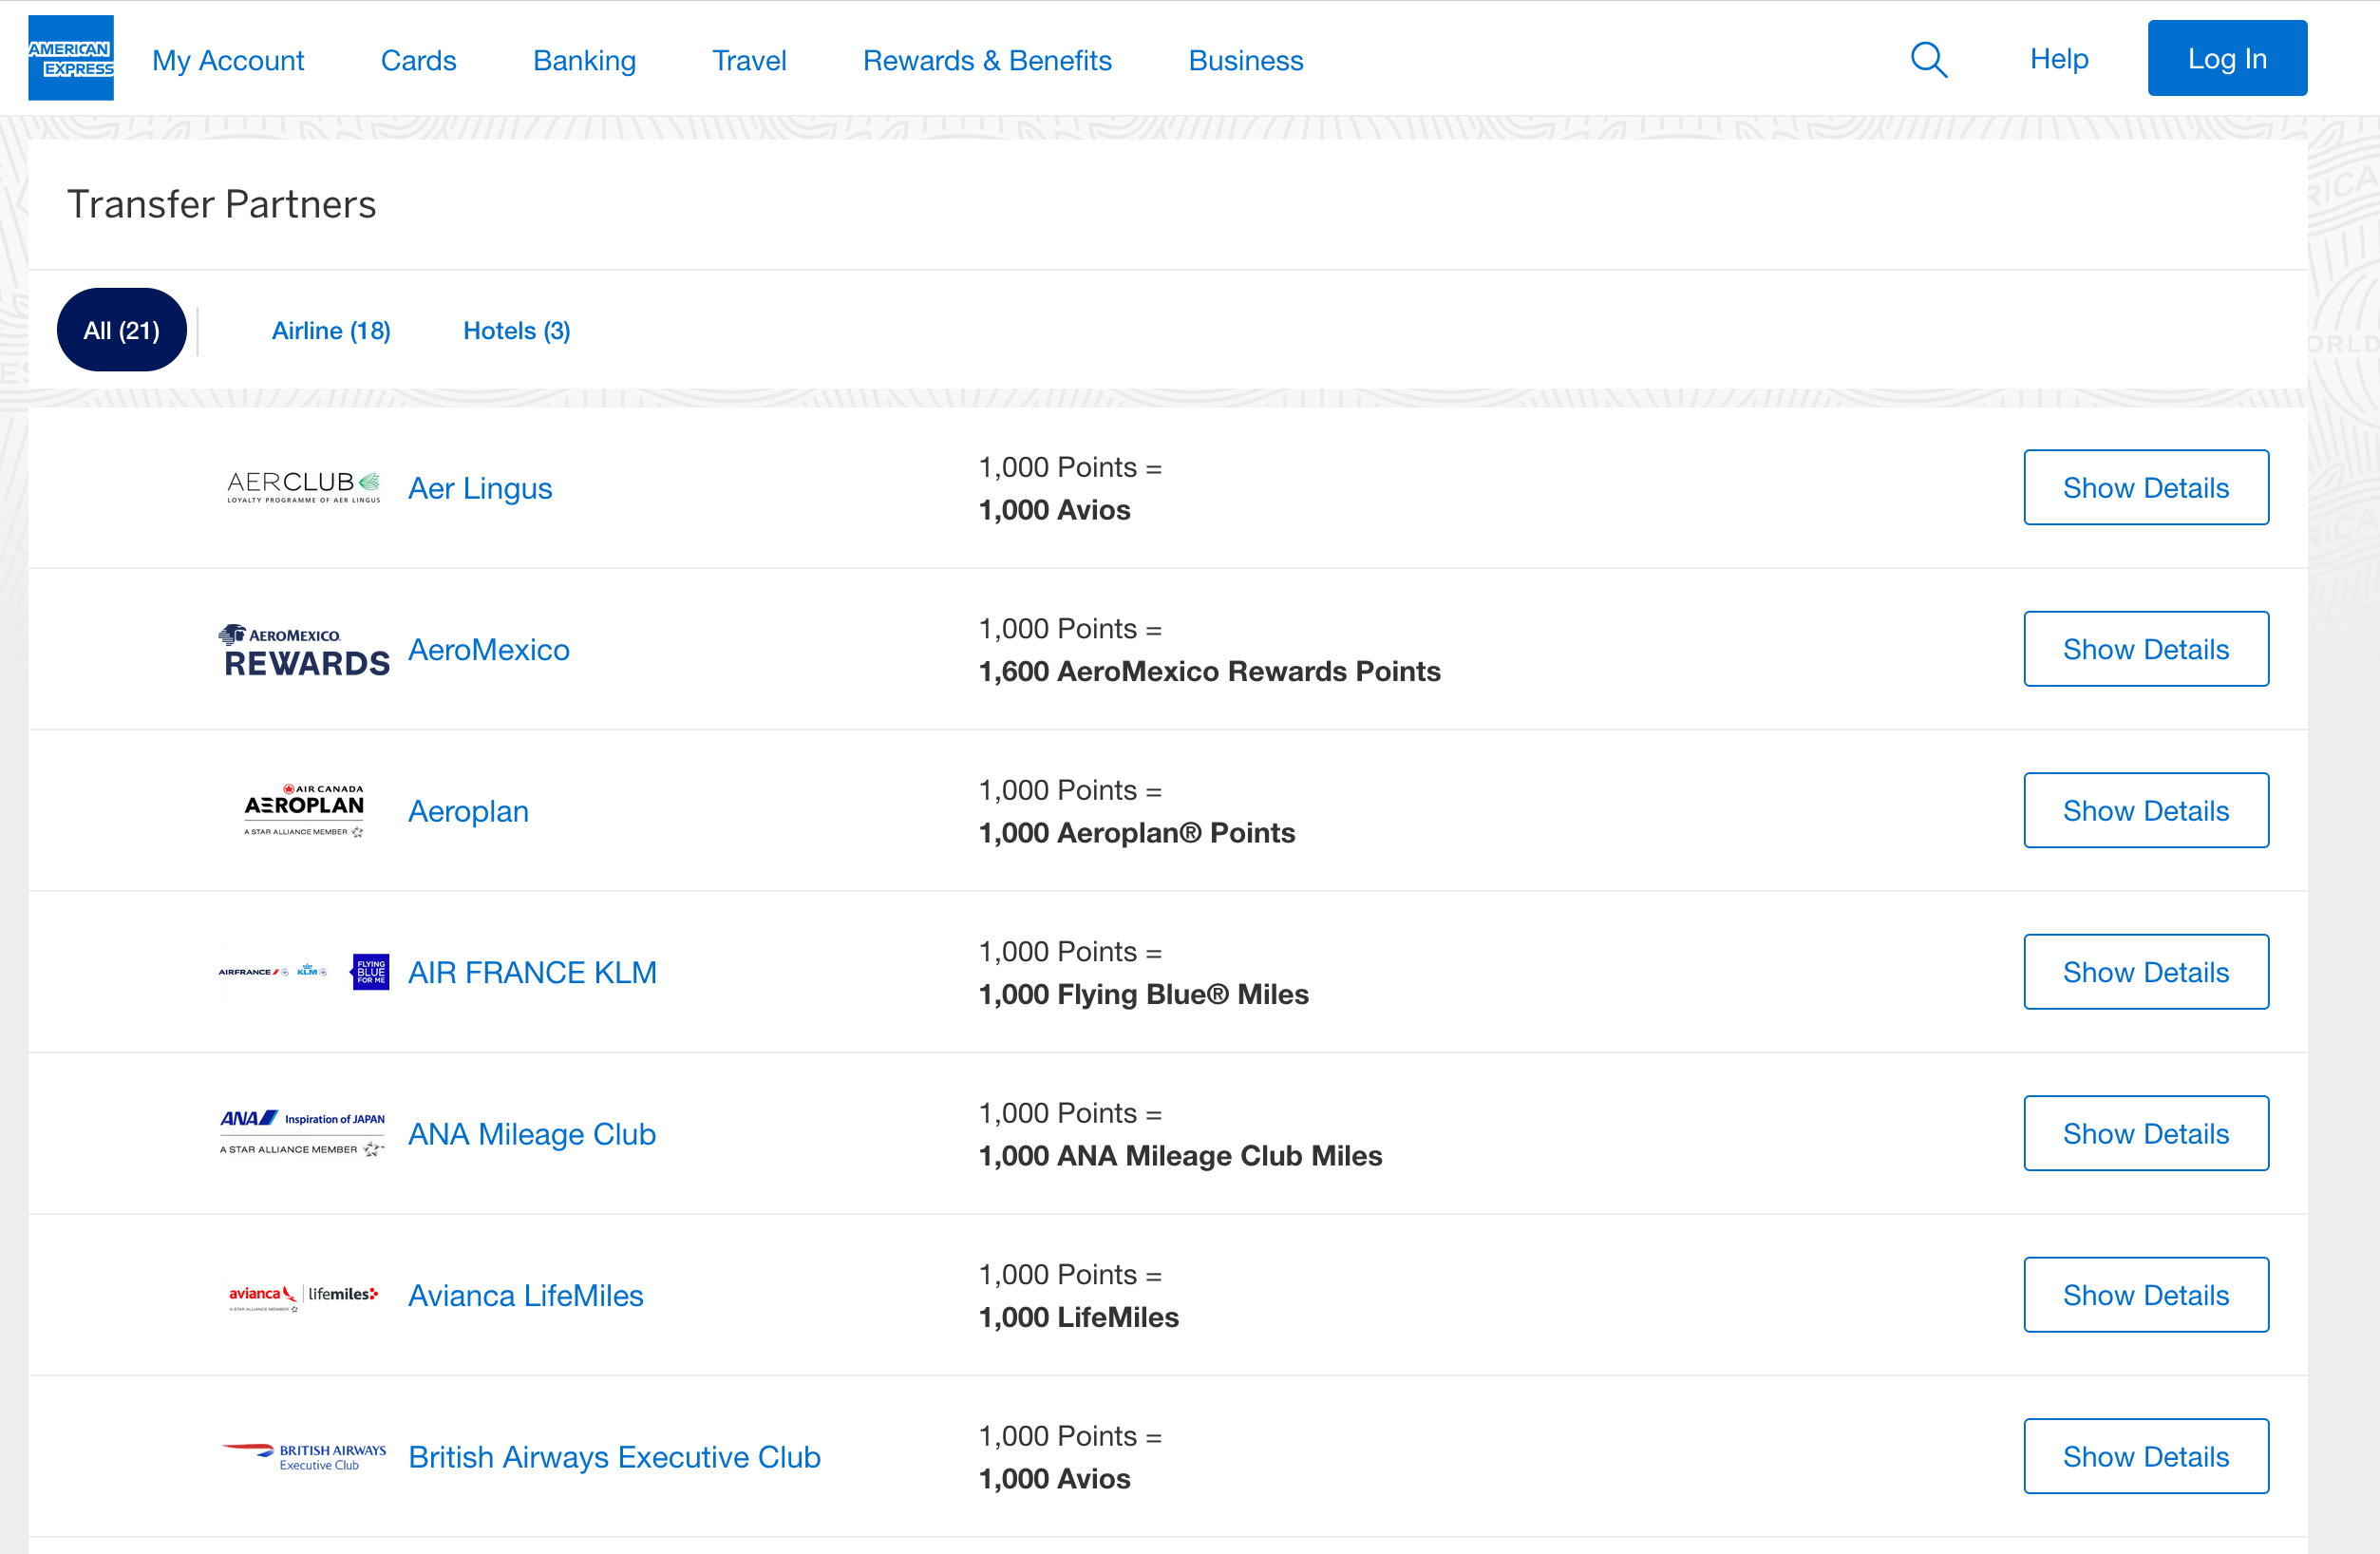The height and width of the screenshot is (1554, 2380).
Task: Open the My Account menu
Action: point(228,60)
